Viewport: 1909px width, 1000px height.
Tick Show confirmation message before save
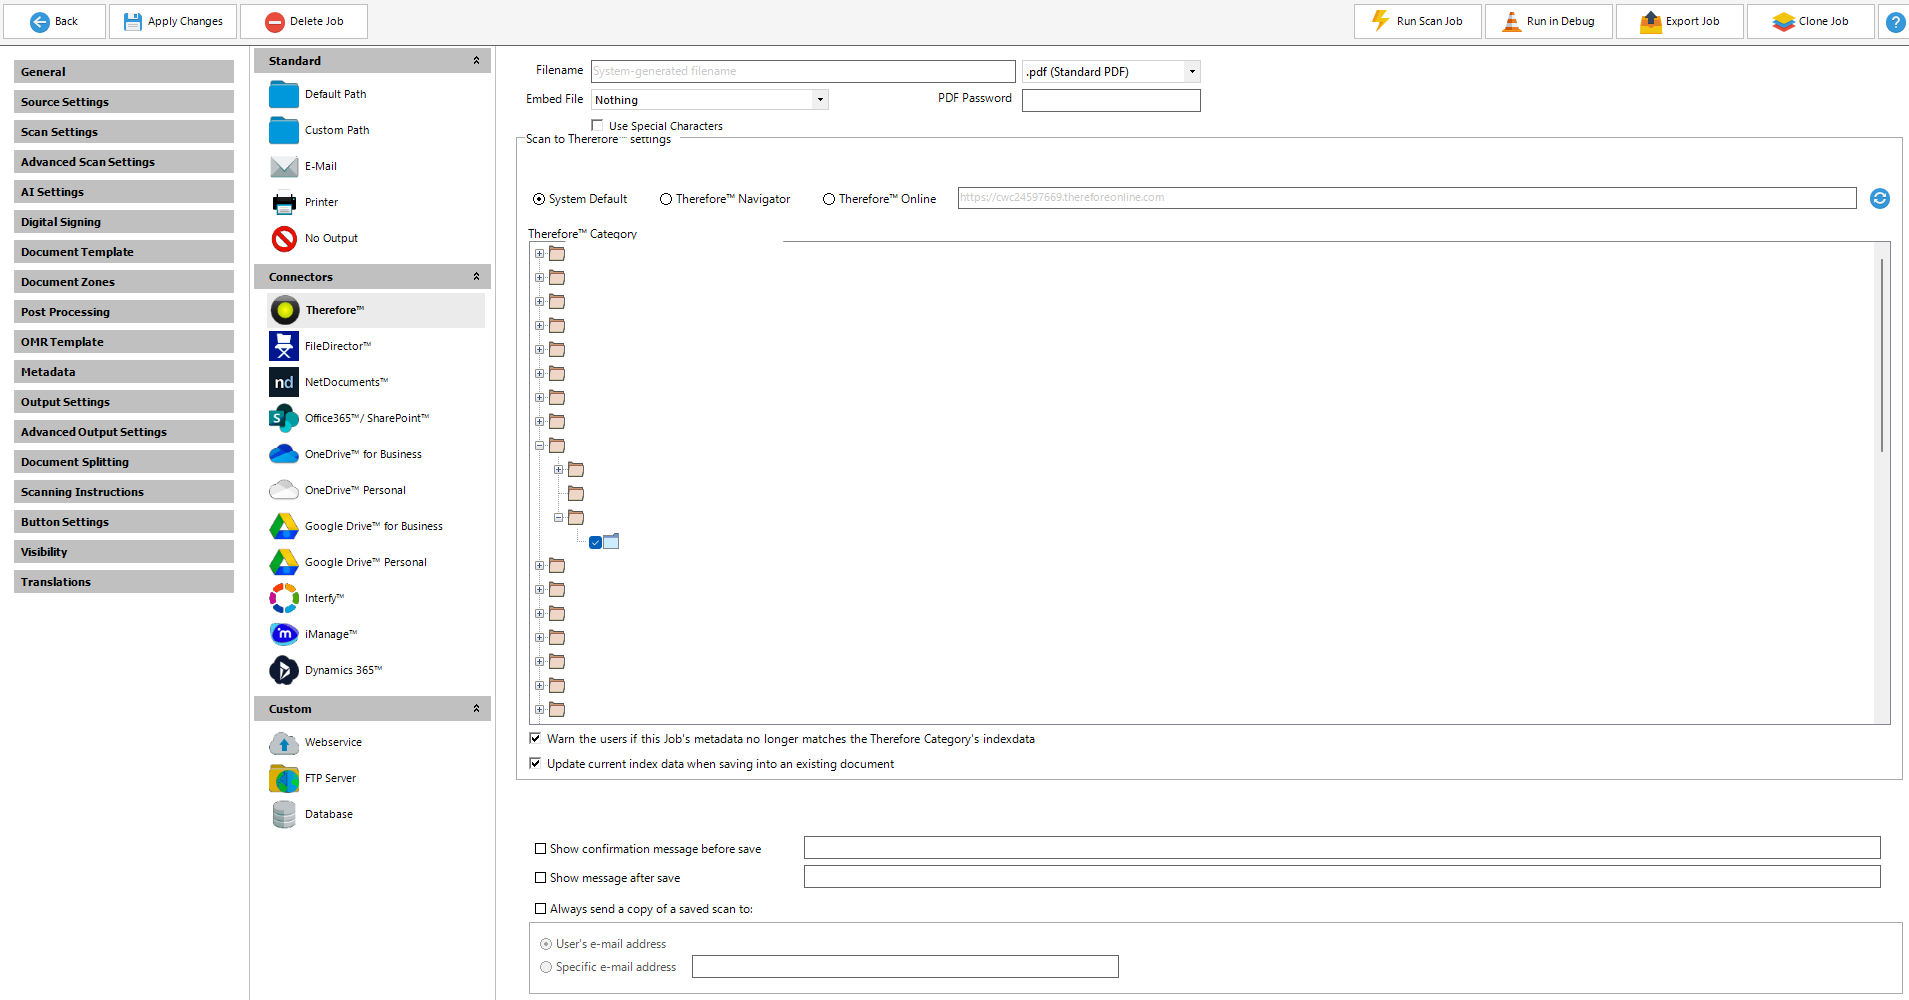[541, 849]
